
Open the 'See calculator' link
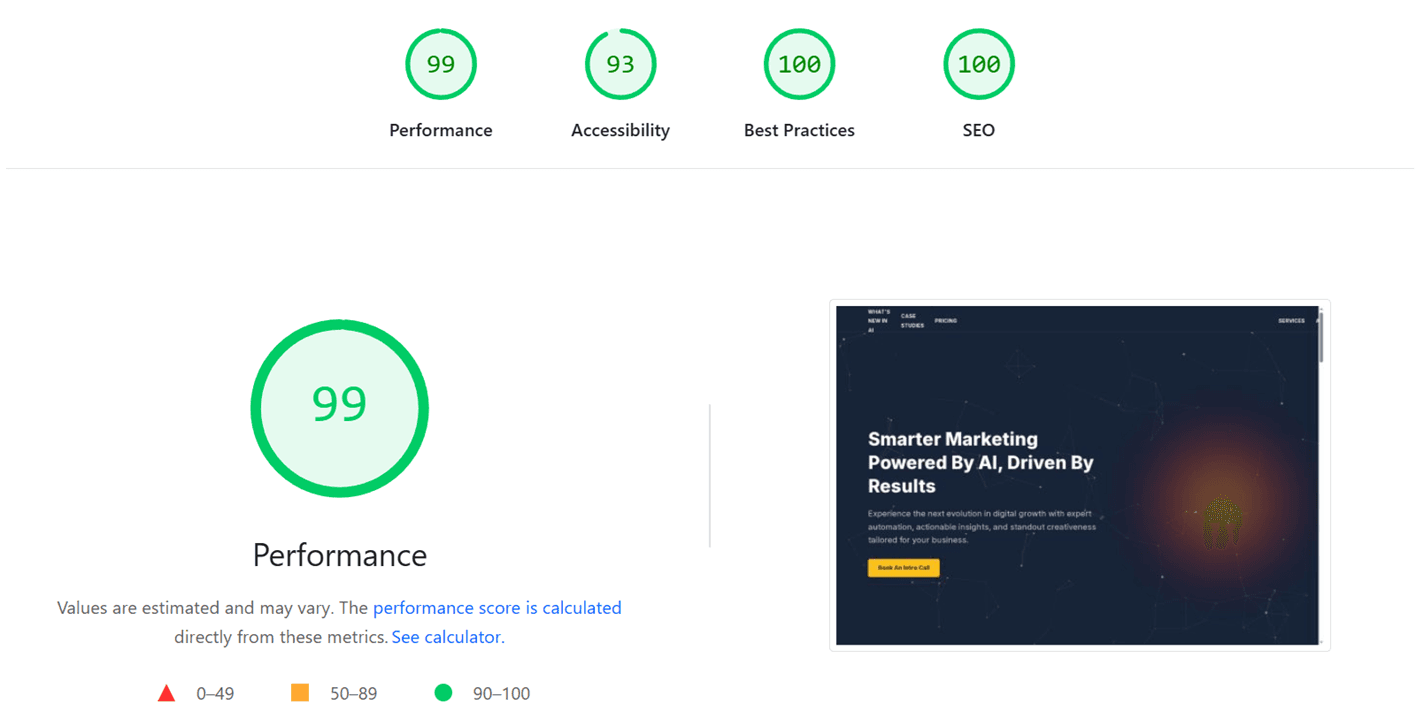(446, 636)
